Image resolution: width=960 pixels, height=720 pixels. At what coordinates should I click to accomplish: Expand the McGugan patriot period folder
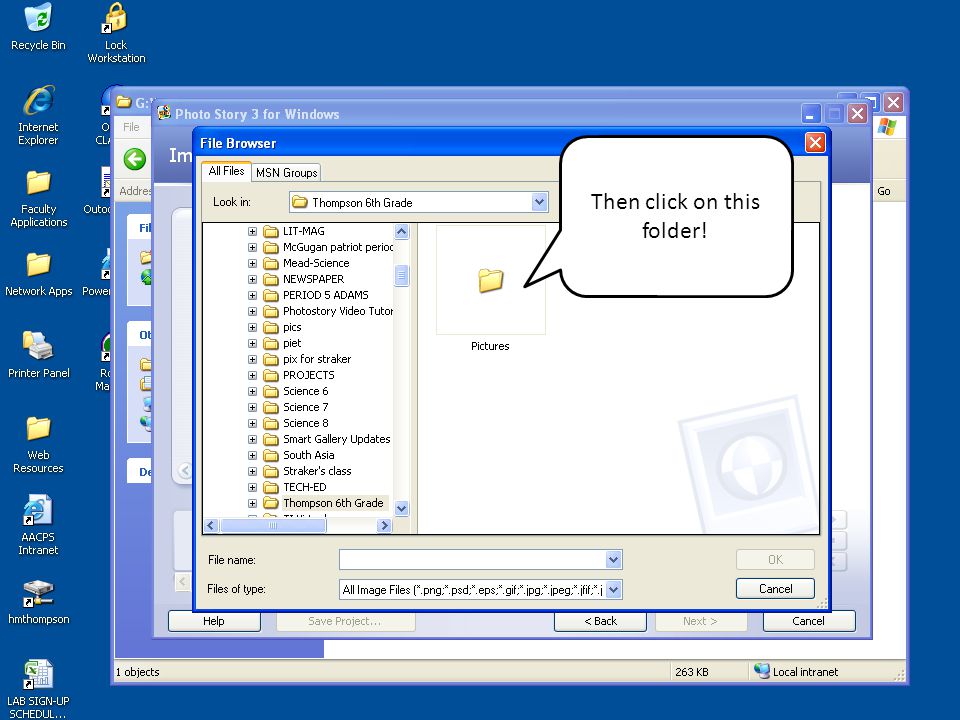pyautogui.click(x=252, y=247)
